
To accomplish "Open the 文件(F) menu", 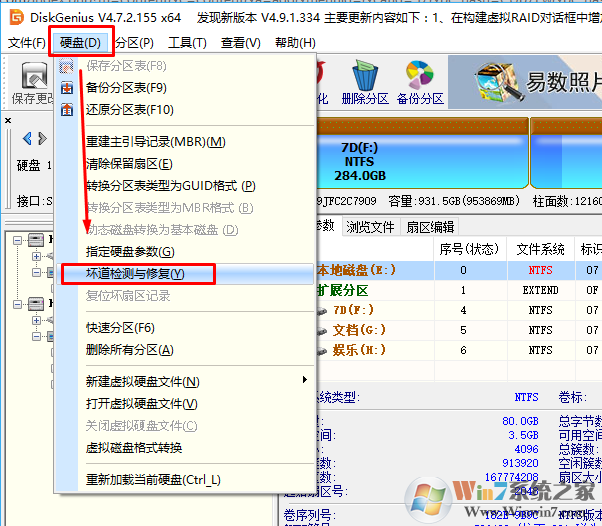I will coord(26,43).
